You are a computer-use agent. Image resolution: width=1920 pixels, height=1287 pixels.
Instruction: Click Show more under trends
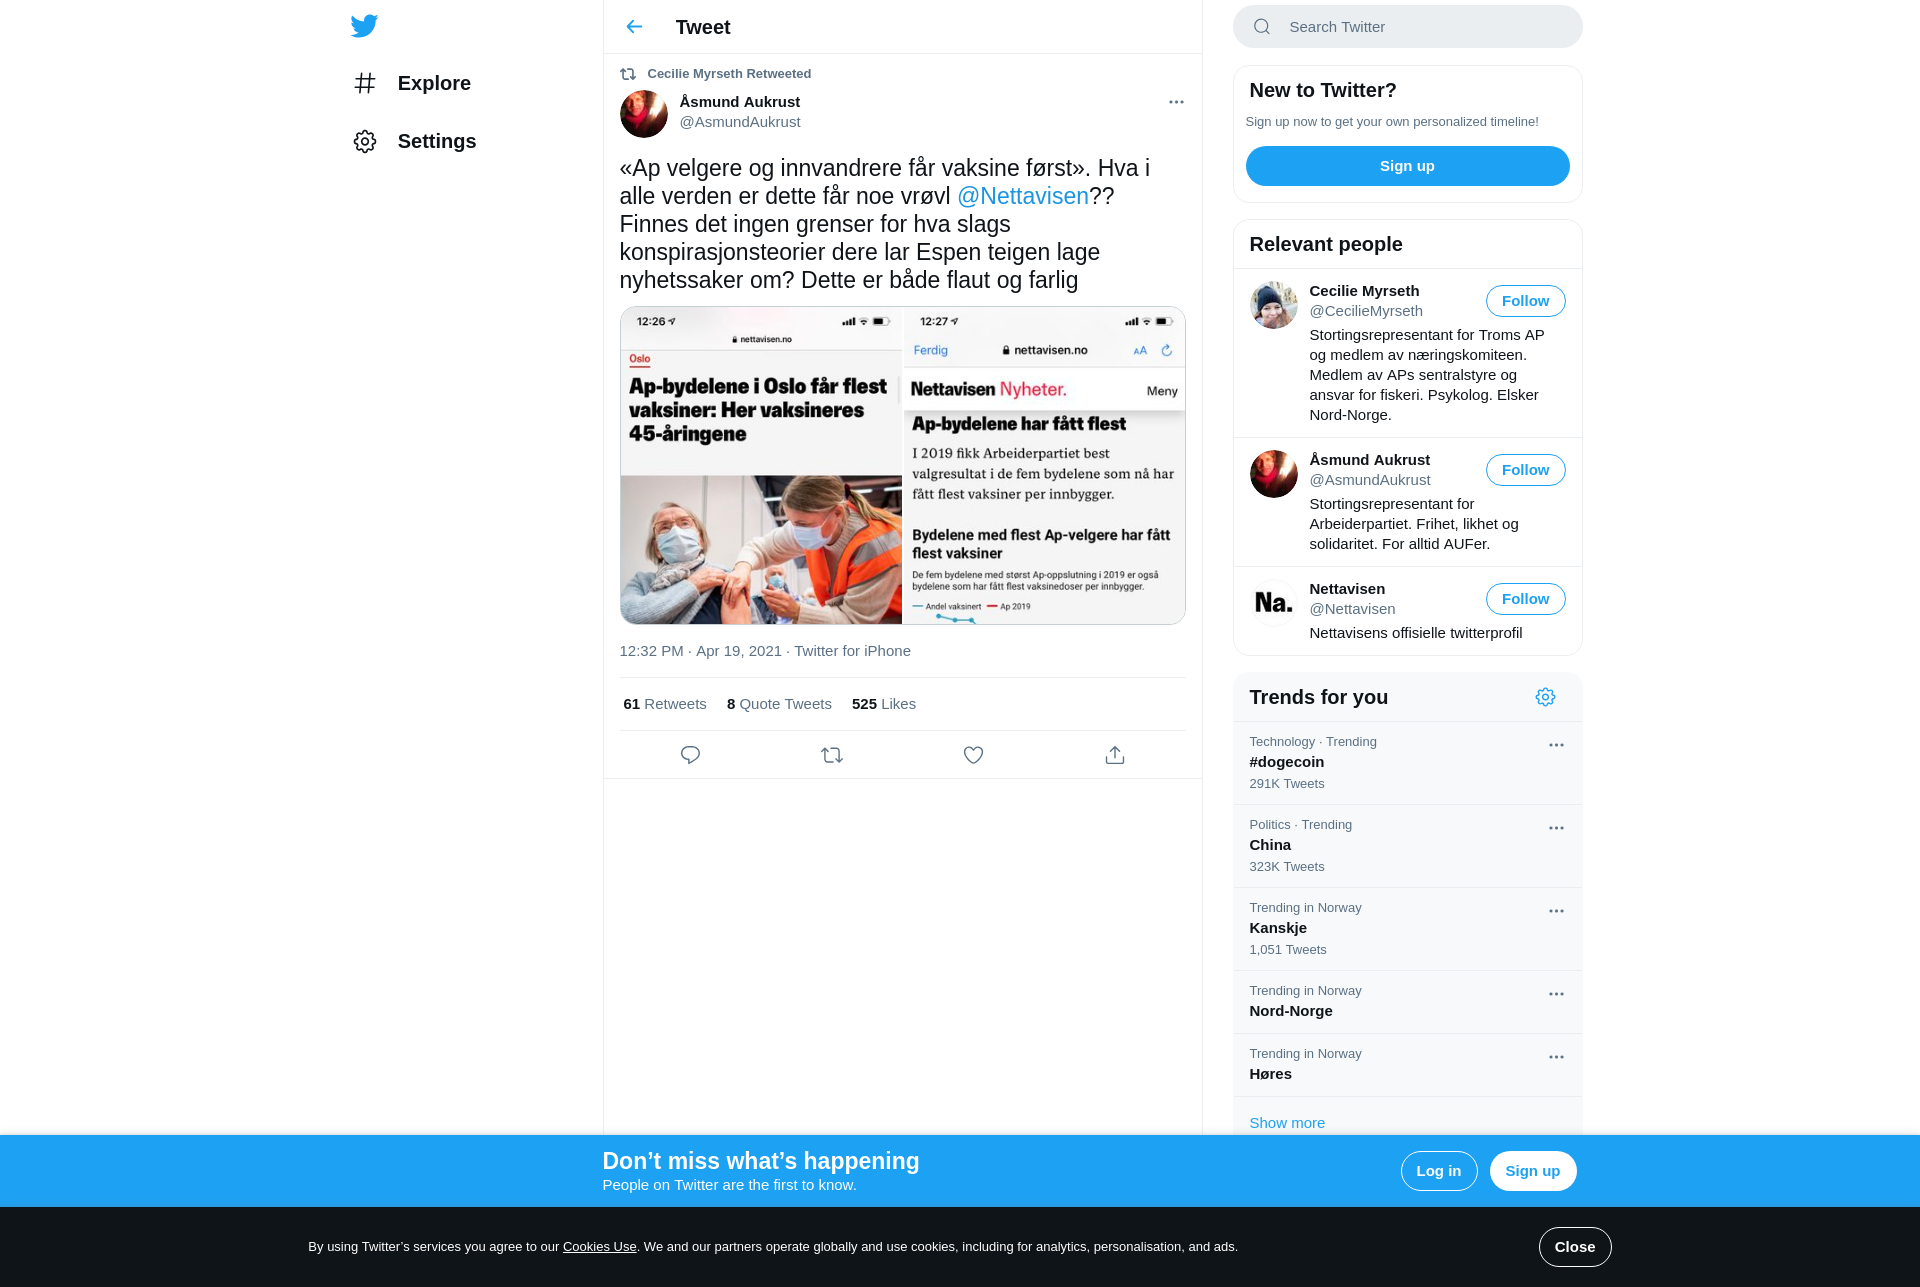[x=1287, y=1123]
